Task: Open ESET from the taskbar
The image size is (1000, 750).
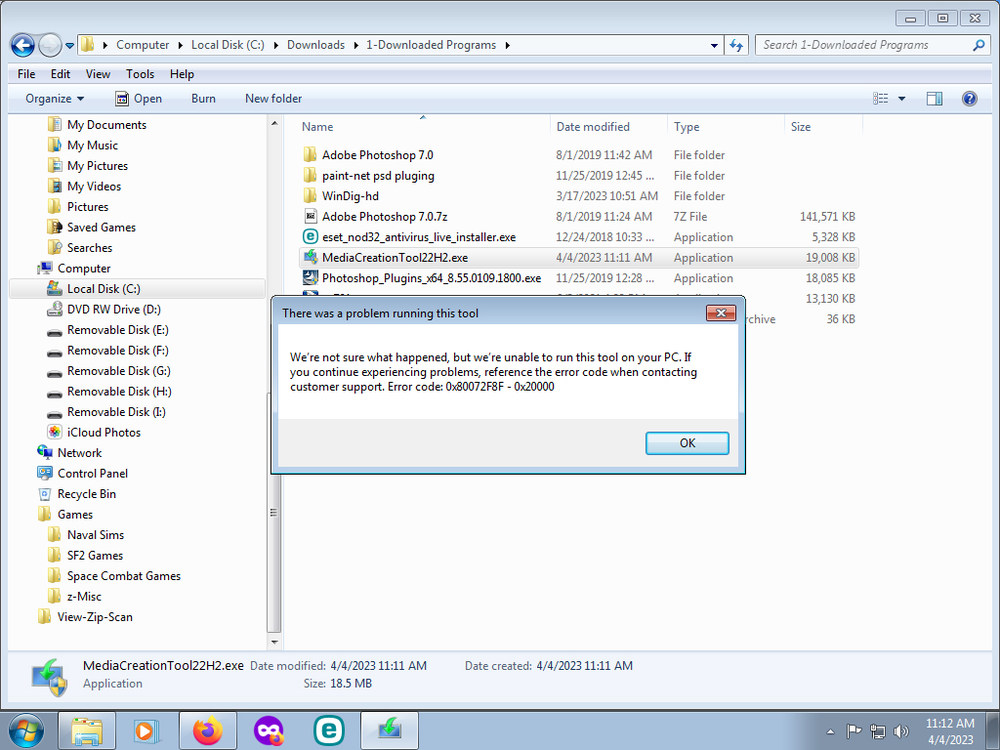Action: pos(329,730)
